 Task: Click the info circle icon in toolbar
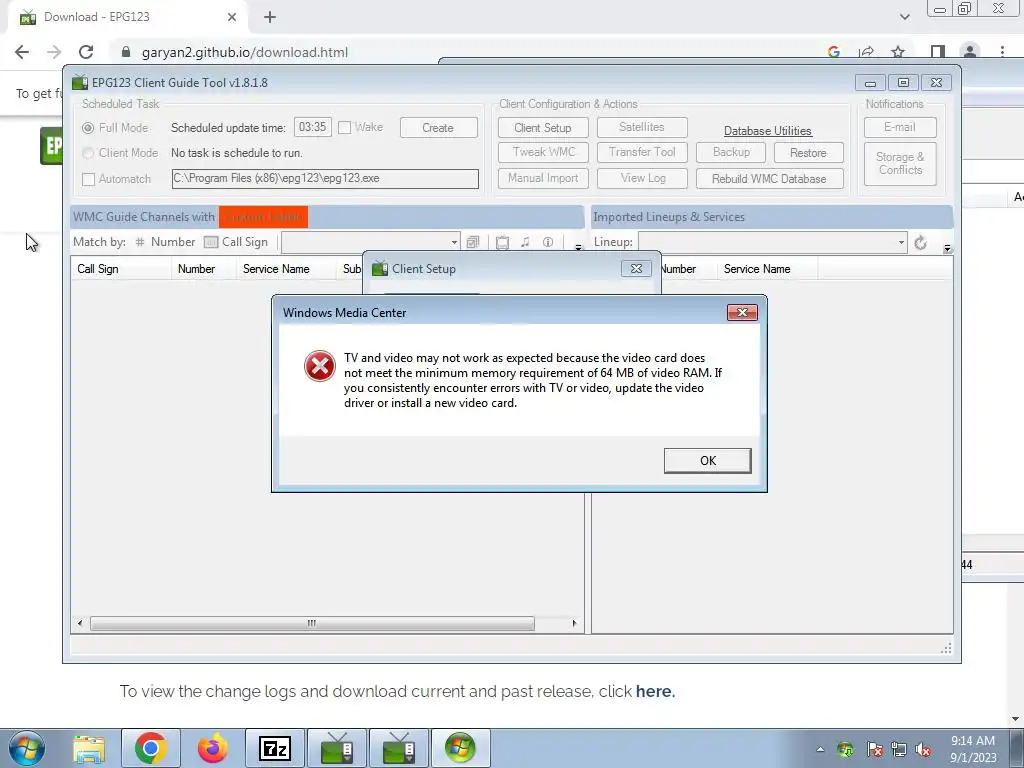(x=548, y=242)
